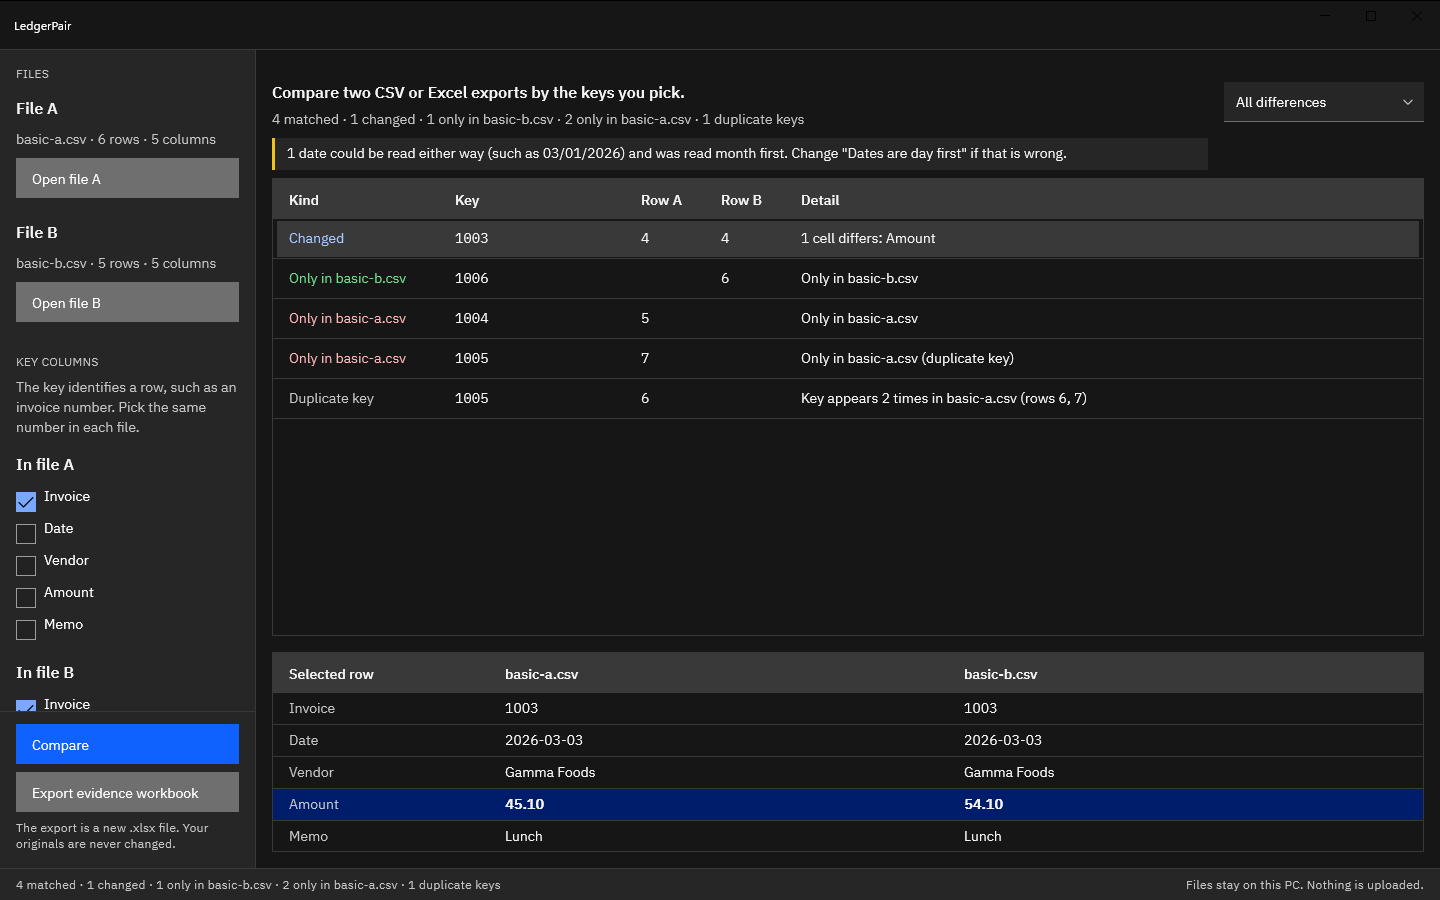1440x900 pixels.
Task: Check the Amount key column checkbox
Action: [26, 597]
